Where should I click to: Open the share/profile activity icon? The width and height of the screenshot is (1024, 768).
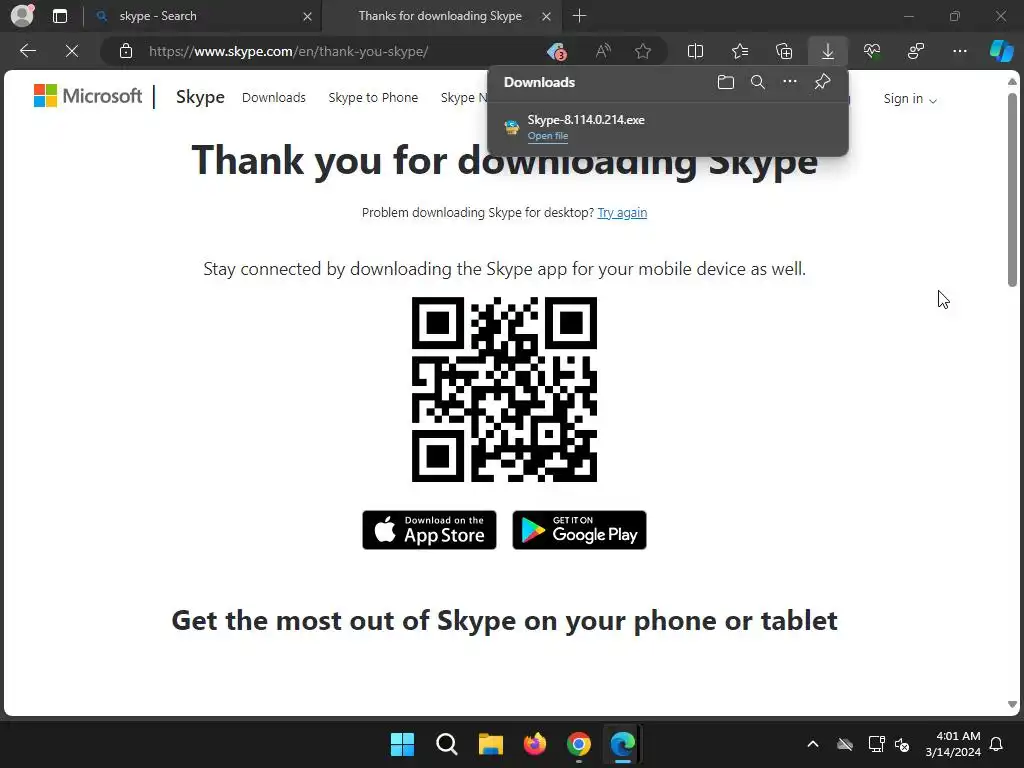(x=916, y=51)
